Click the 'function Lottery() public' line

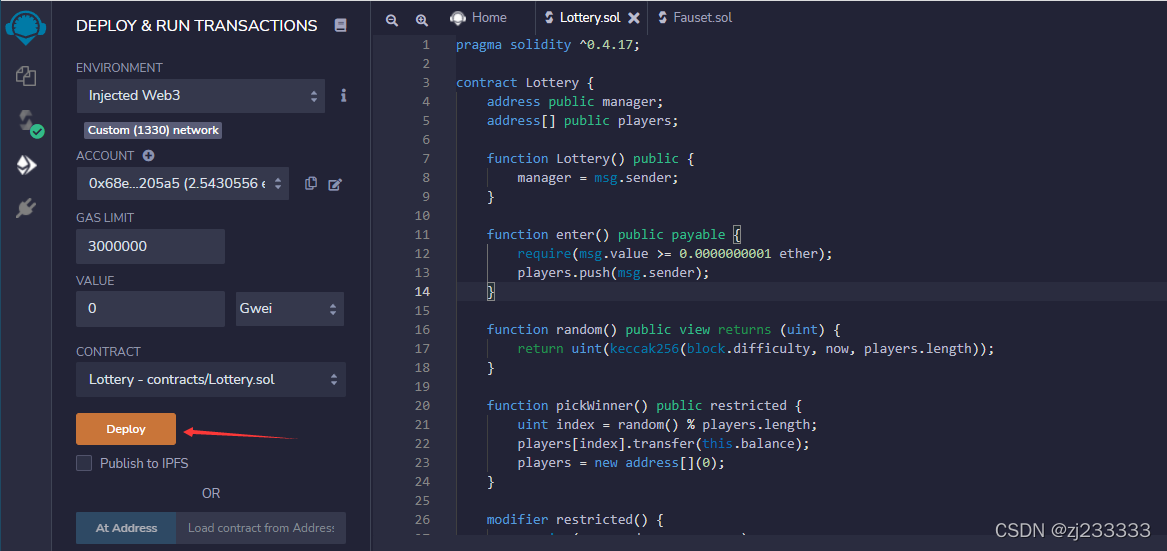click(x=590, y=159)
